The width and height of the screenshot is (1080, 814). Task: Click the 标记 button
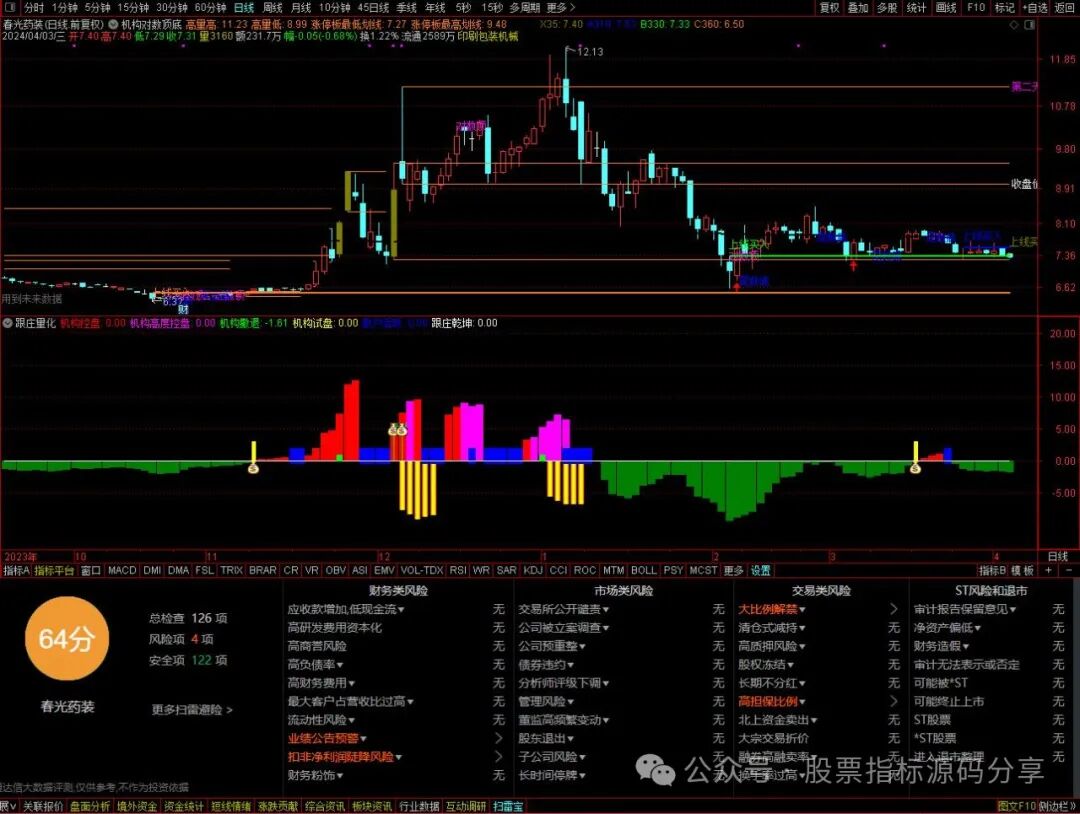click(1005, 8)
